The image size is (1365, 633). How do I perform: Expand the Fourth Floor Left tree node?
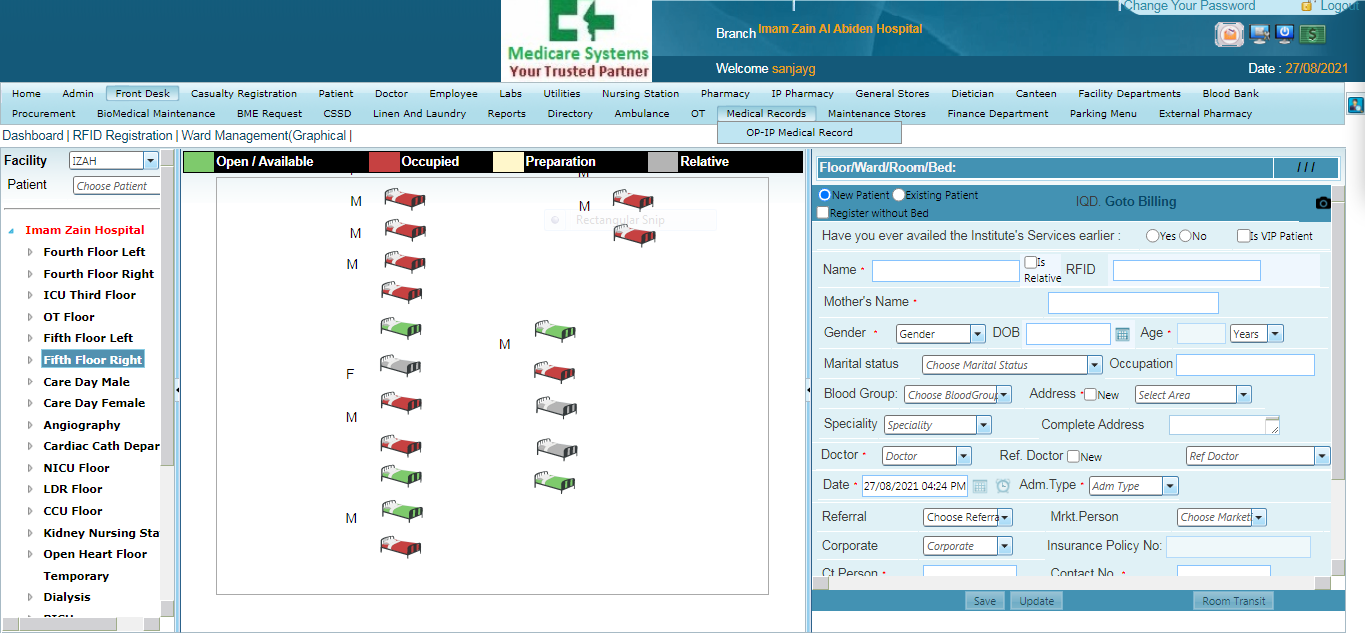click(x=30, y=252)
